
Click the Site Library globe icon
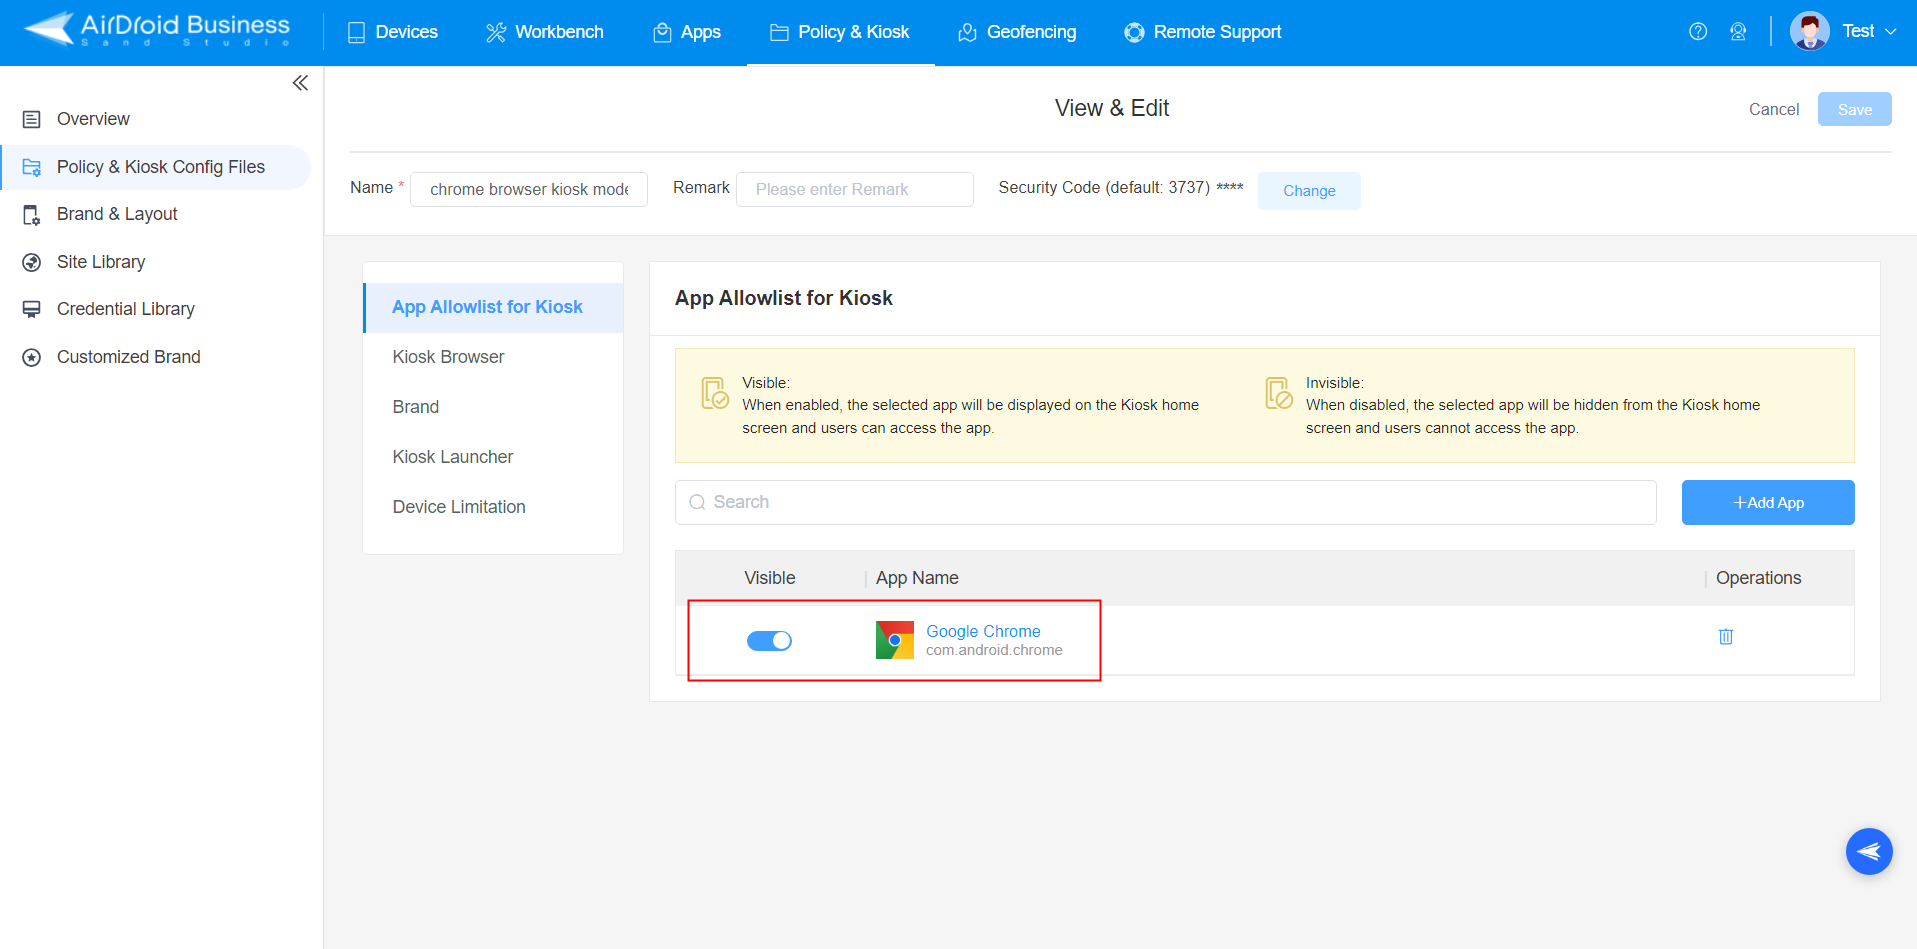pos(31,261)
